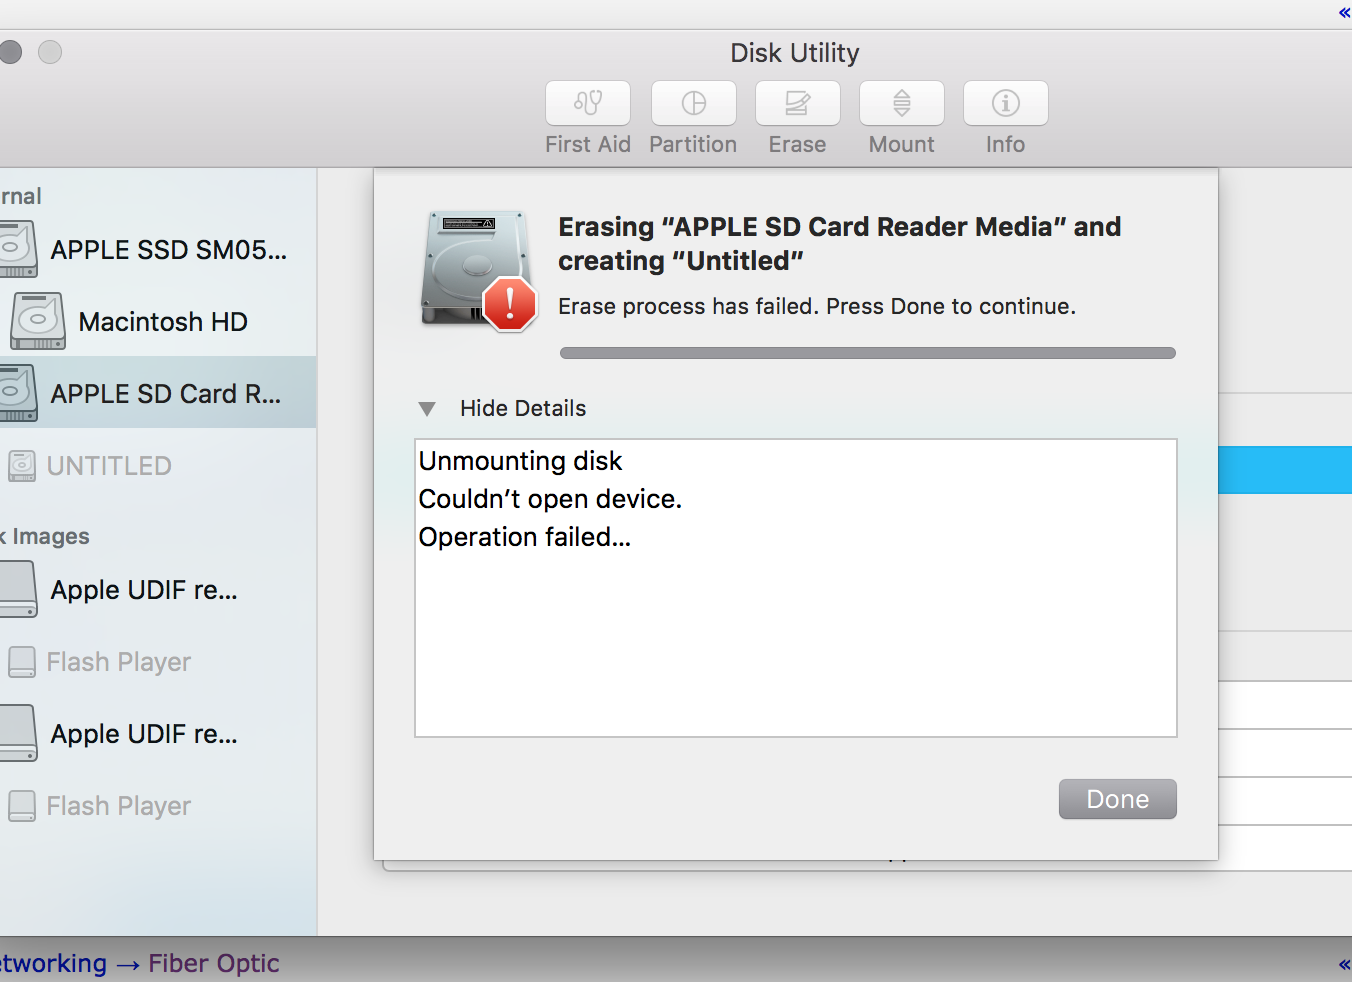Click the Operation failed... log line
This screenshot has height=982, width=1352.
525,537
